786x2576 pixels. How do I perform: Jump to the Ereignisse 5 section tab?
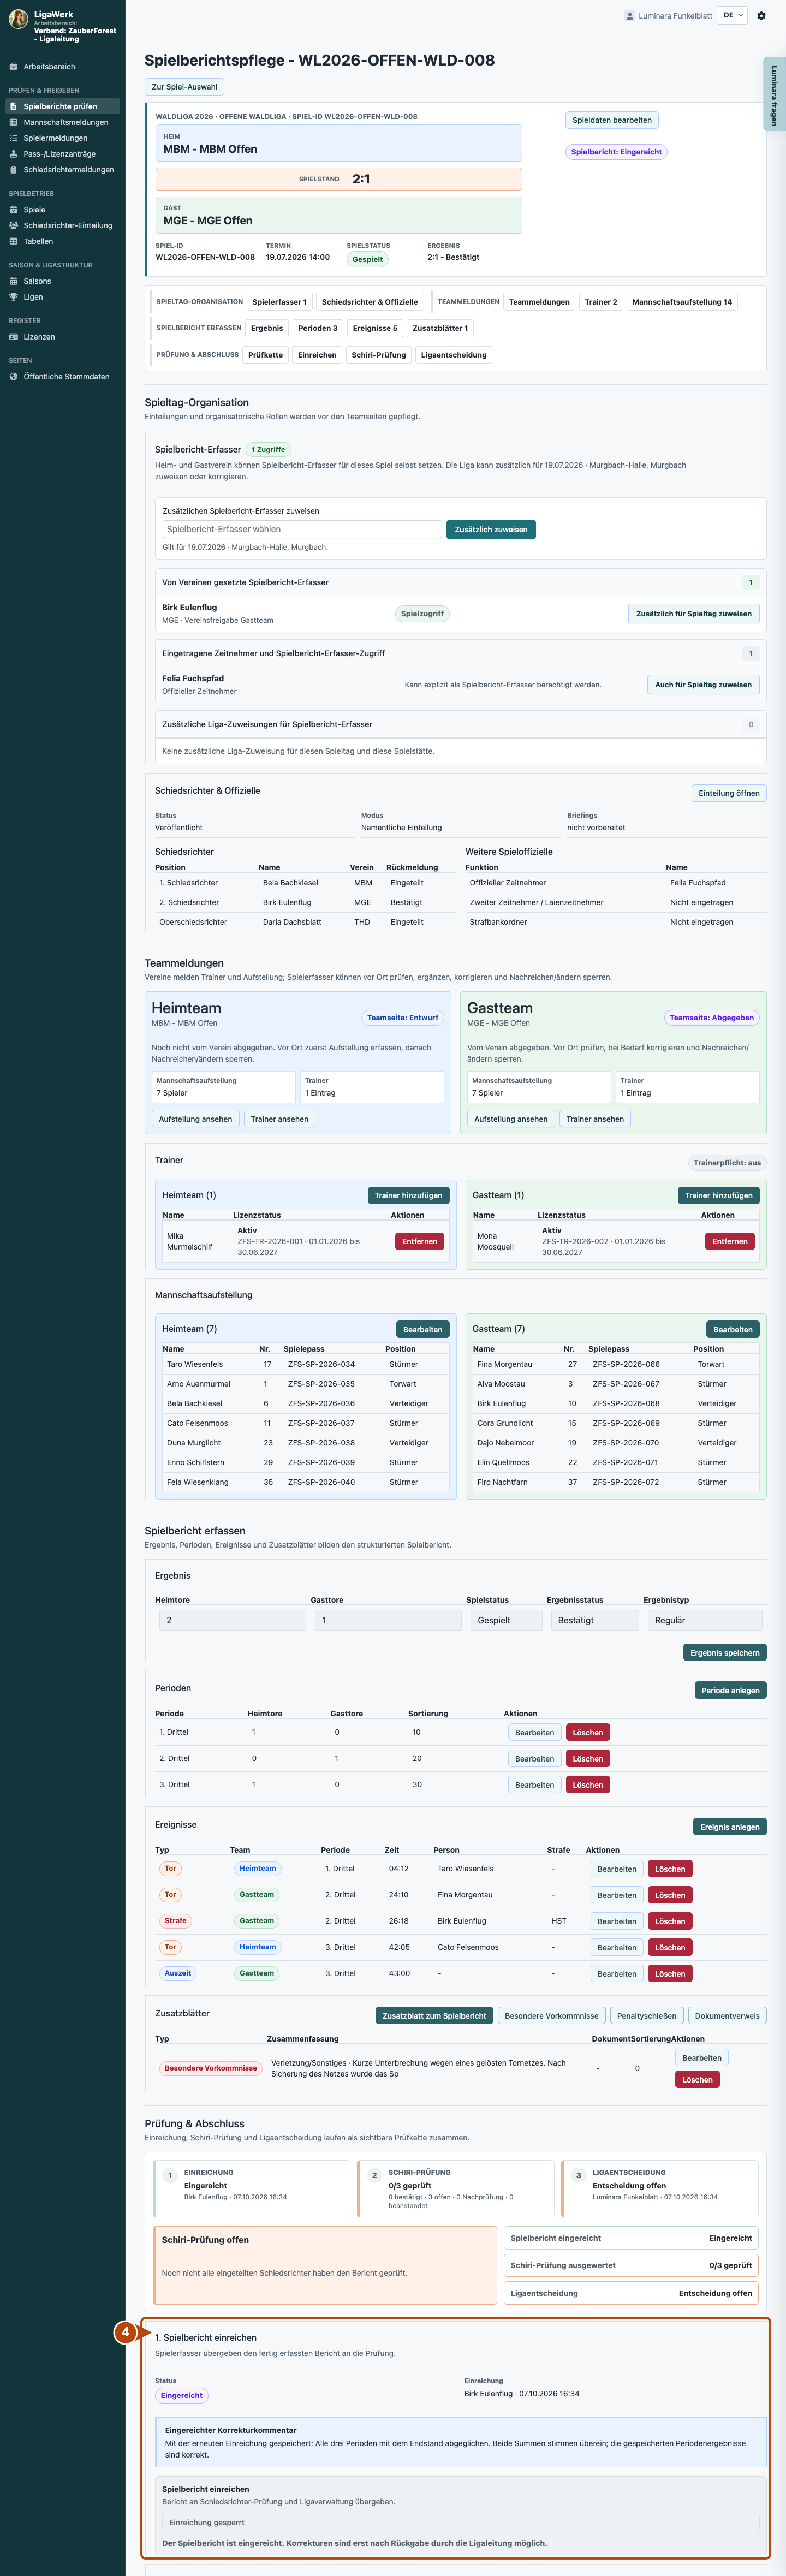(375, 328)
